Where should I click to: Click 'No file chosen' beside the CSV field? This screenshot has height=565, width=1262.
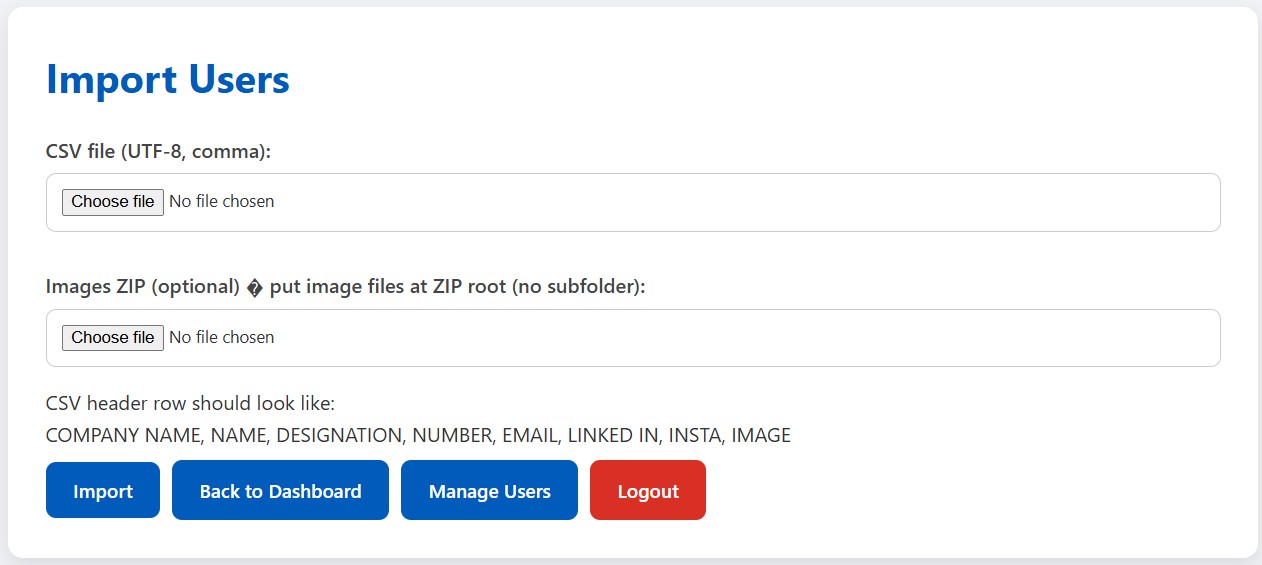[x=221, y=202]
